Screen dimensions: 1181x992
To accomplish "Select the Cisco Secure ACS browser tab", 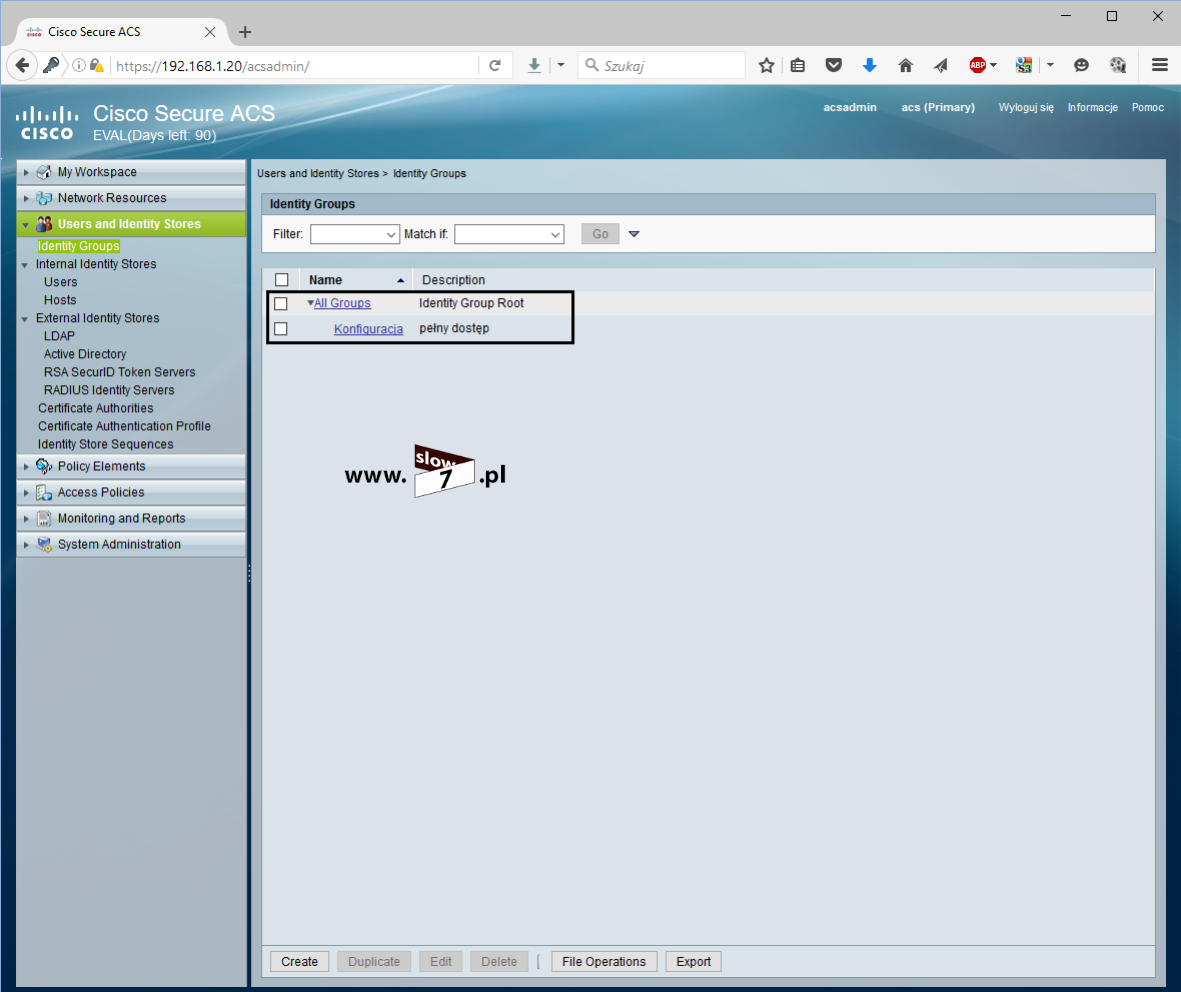I will [121, 32].
